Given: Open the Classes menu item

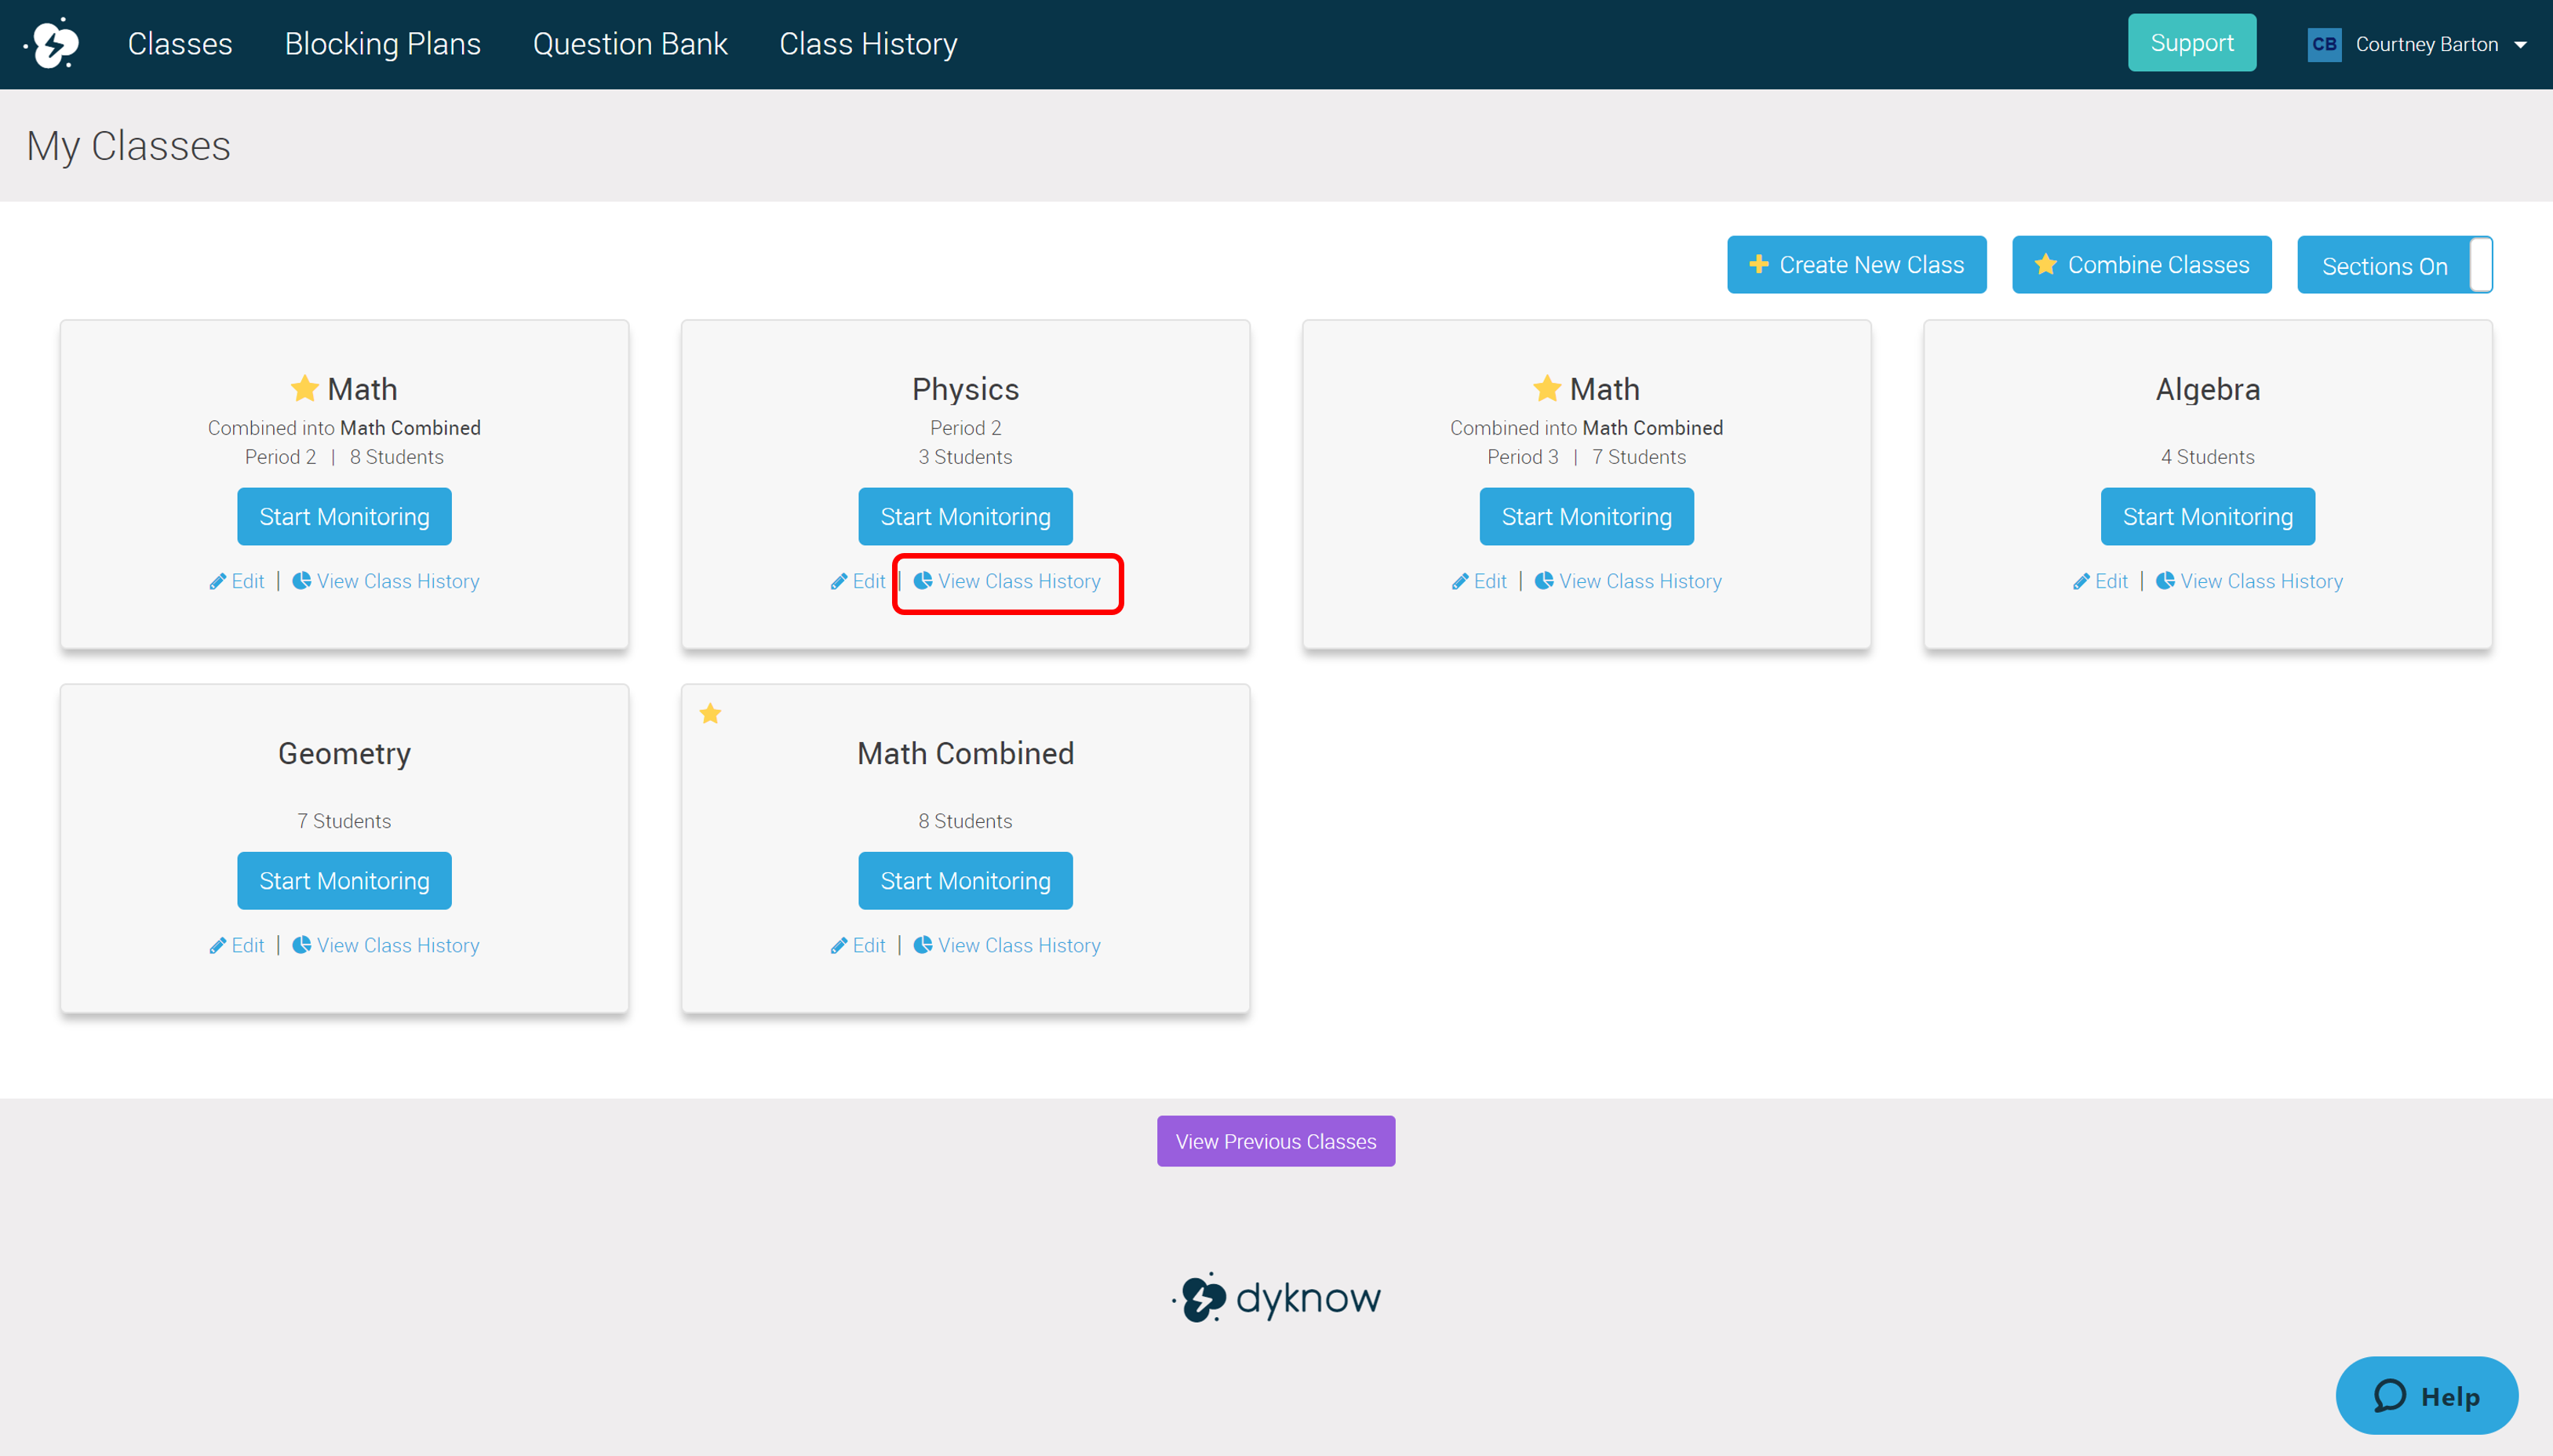Looking at the screenshot, I should point(180,44).
